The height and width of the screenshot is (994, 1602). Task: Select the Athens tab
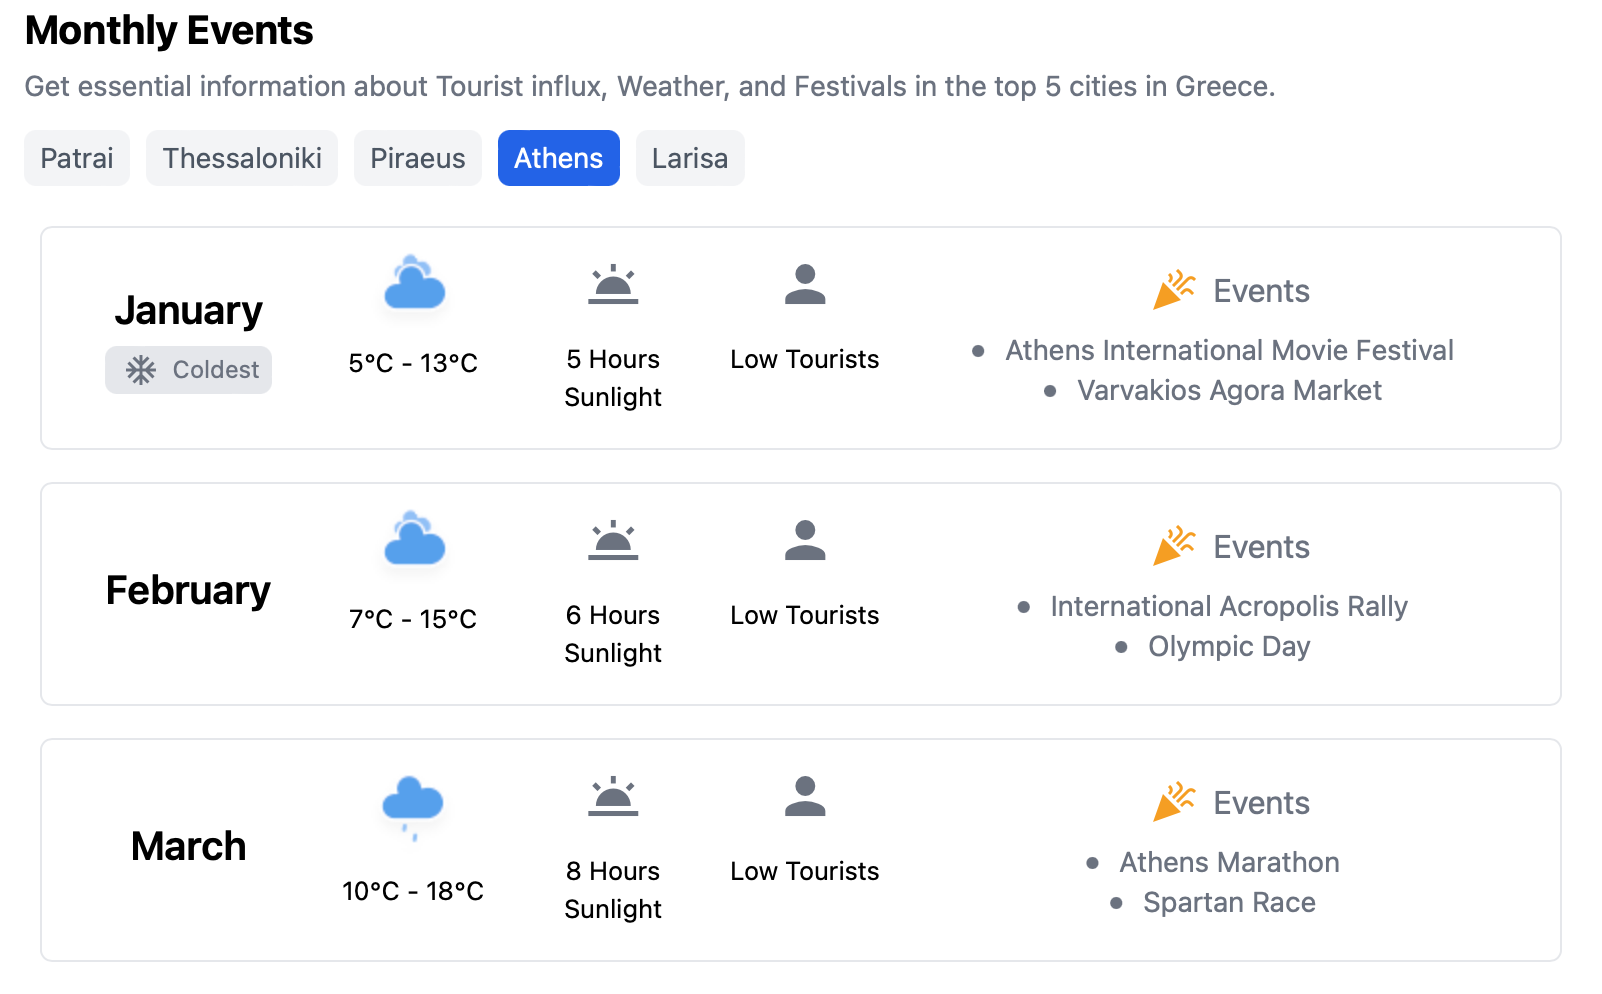click(559, 158)
